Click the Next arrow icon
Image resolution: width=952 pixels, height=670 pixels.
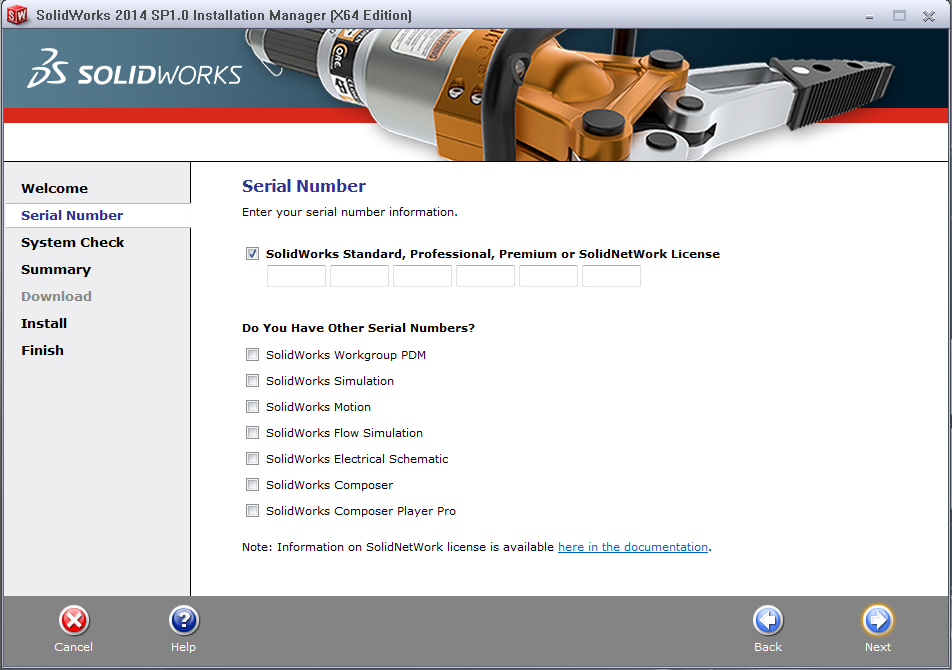click(877, 621)
